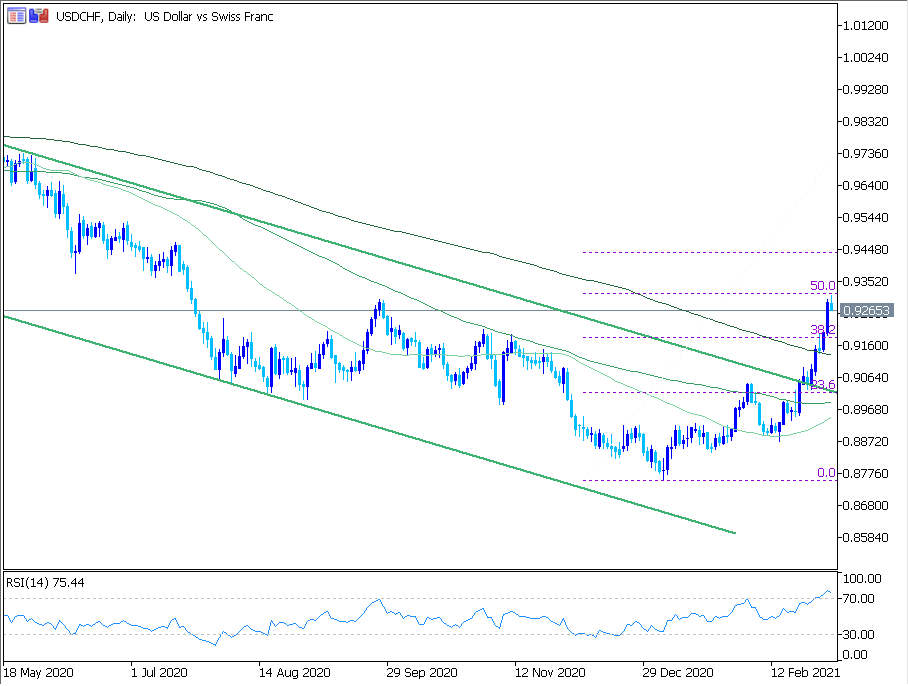The height and width of the screenshot is (686, 908).
Task: Click the 0.88720 price scale value
Action: [866, 442]
